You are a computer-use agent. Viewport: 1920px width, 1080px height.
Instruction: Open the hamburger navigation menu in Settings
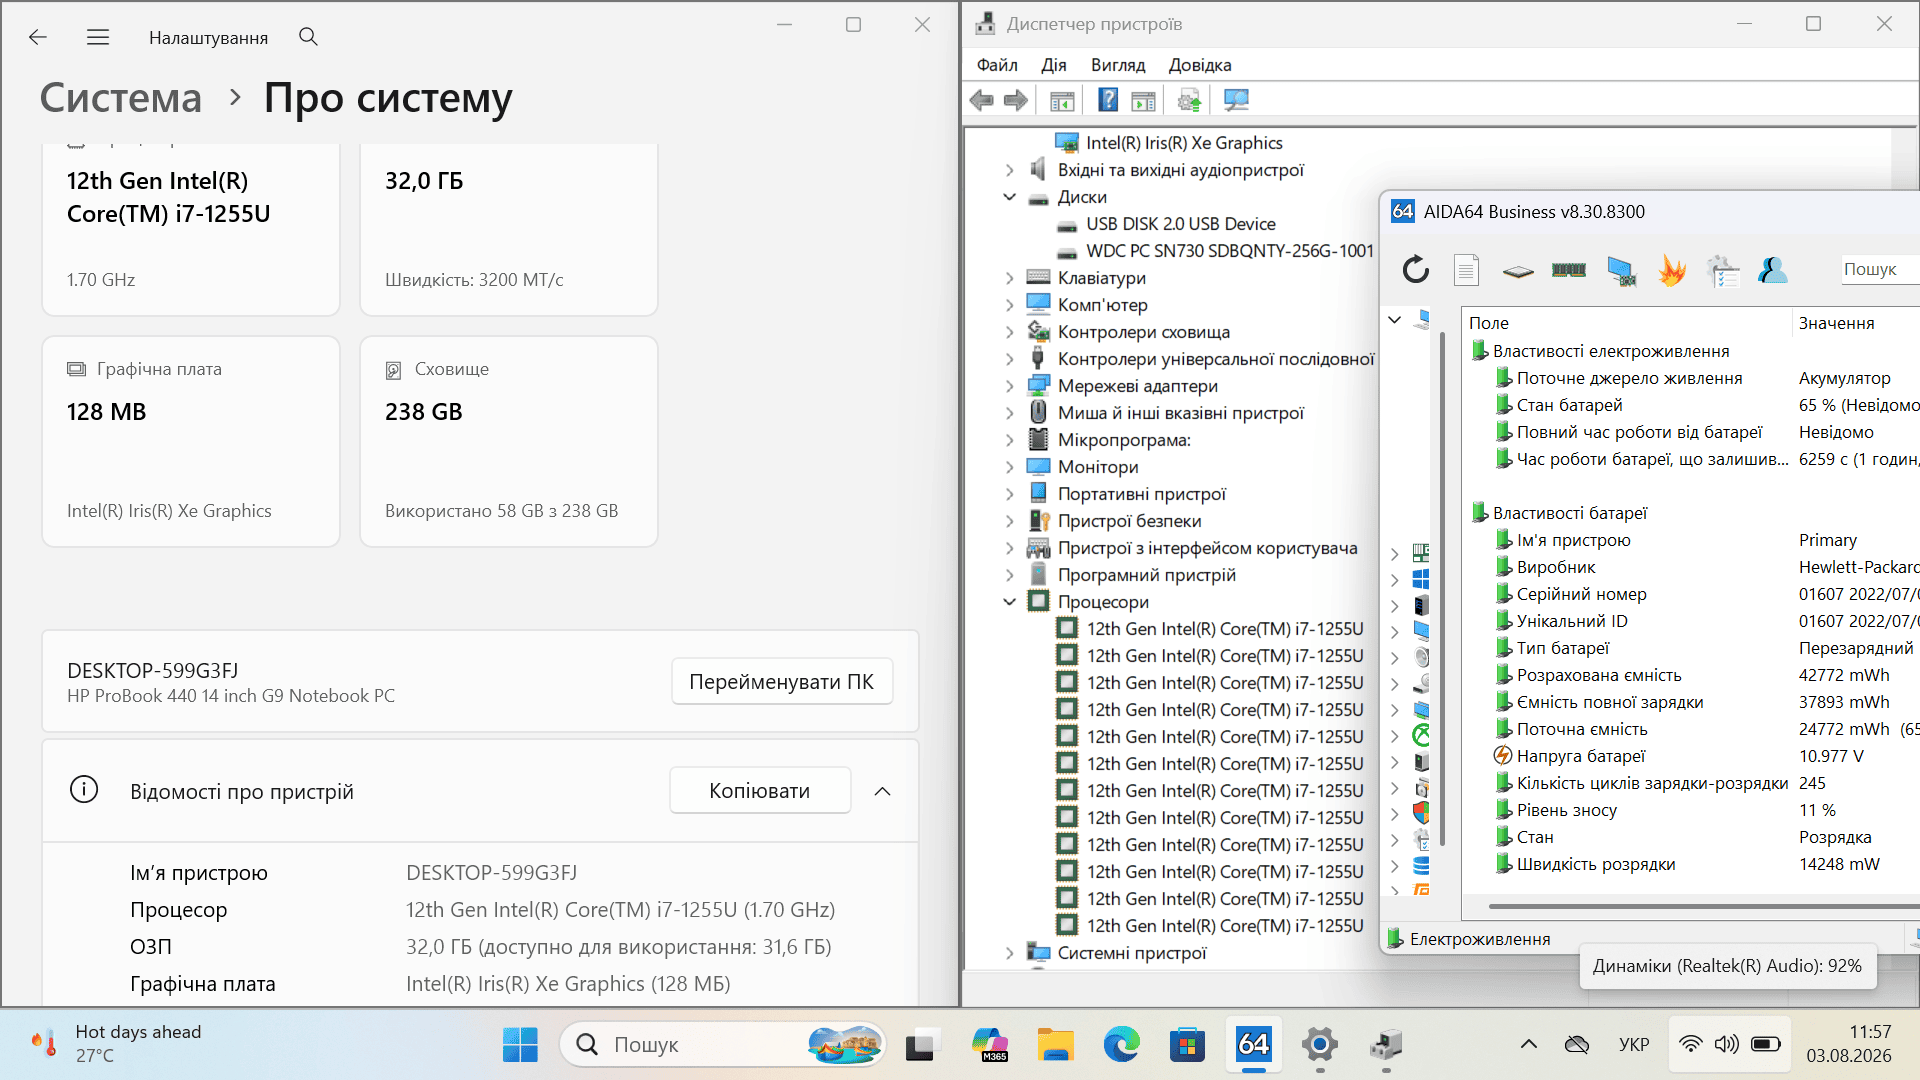(x=98, y=37)
